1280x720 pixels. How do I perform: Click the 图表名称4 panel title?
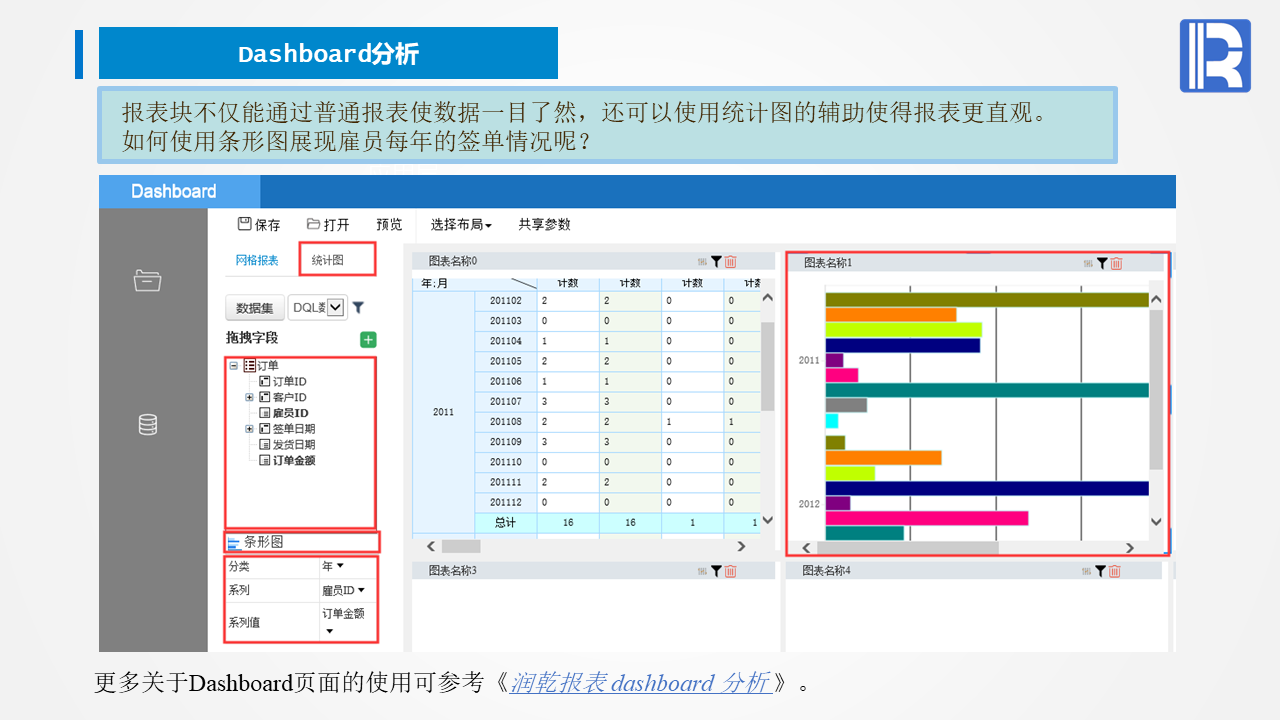(826, 571)
